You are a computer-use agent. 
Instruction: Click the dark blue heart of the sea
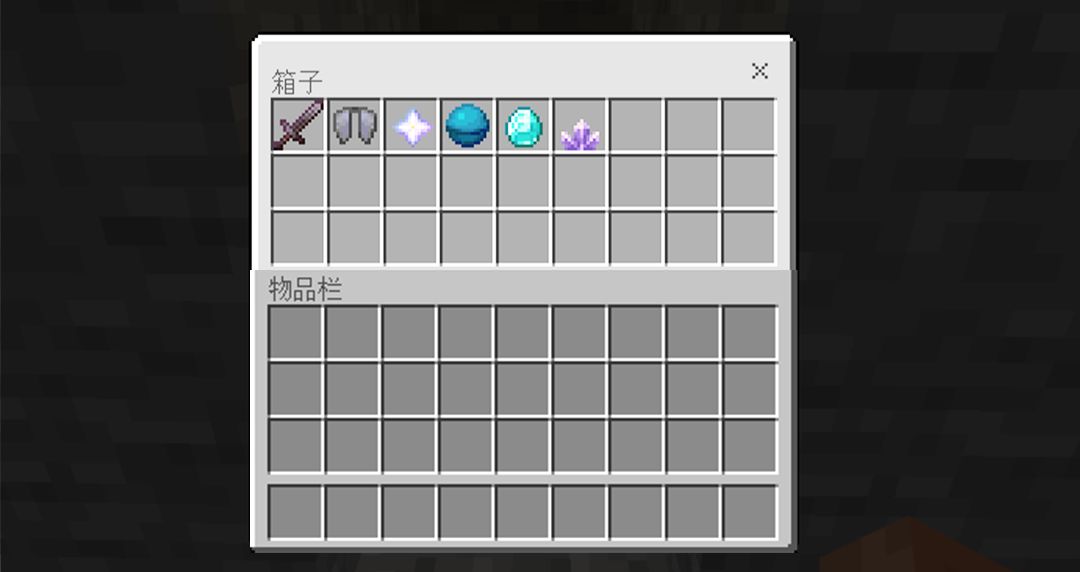tap(467, 125)
